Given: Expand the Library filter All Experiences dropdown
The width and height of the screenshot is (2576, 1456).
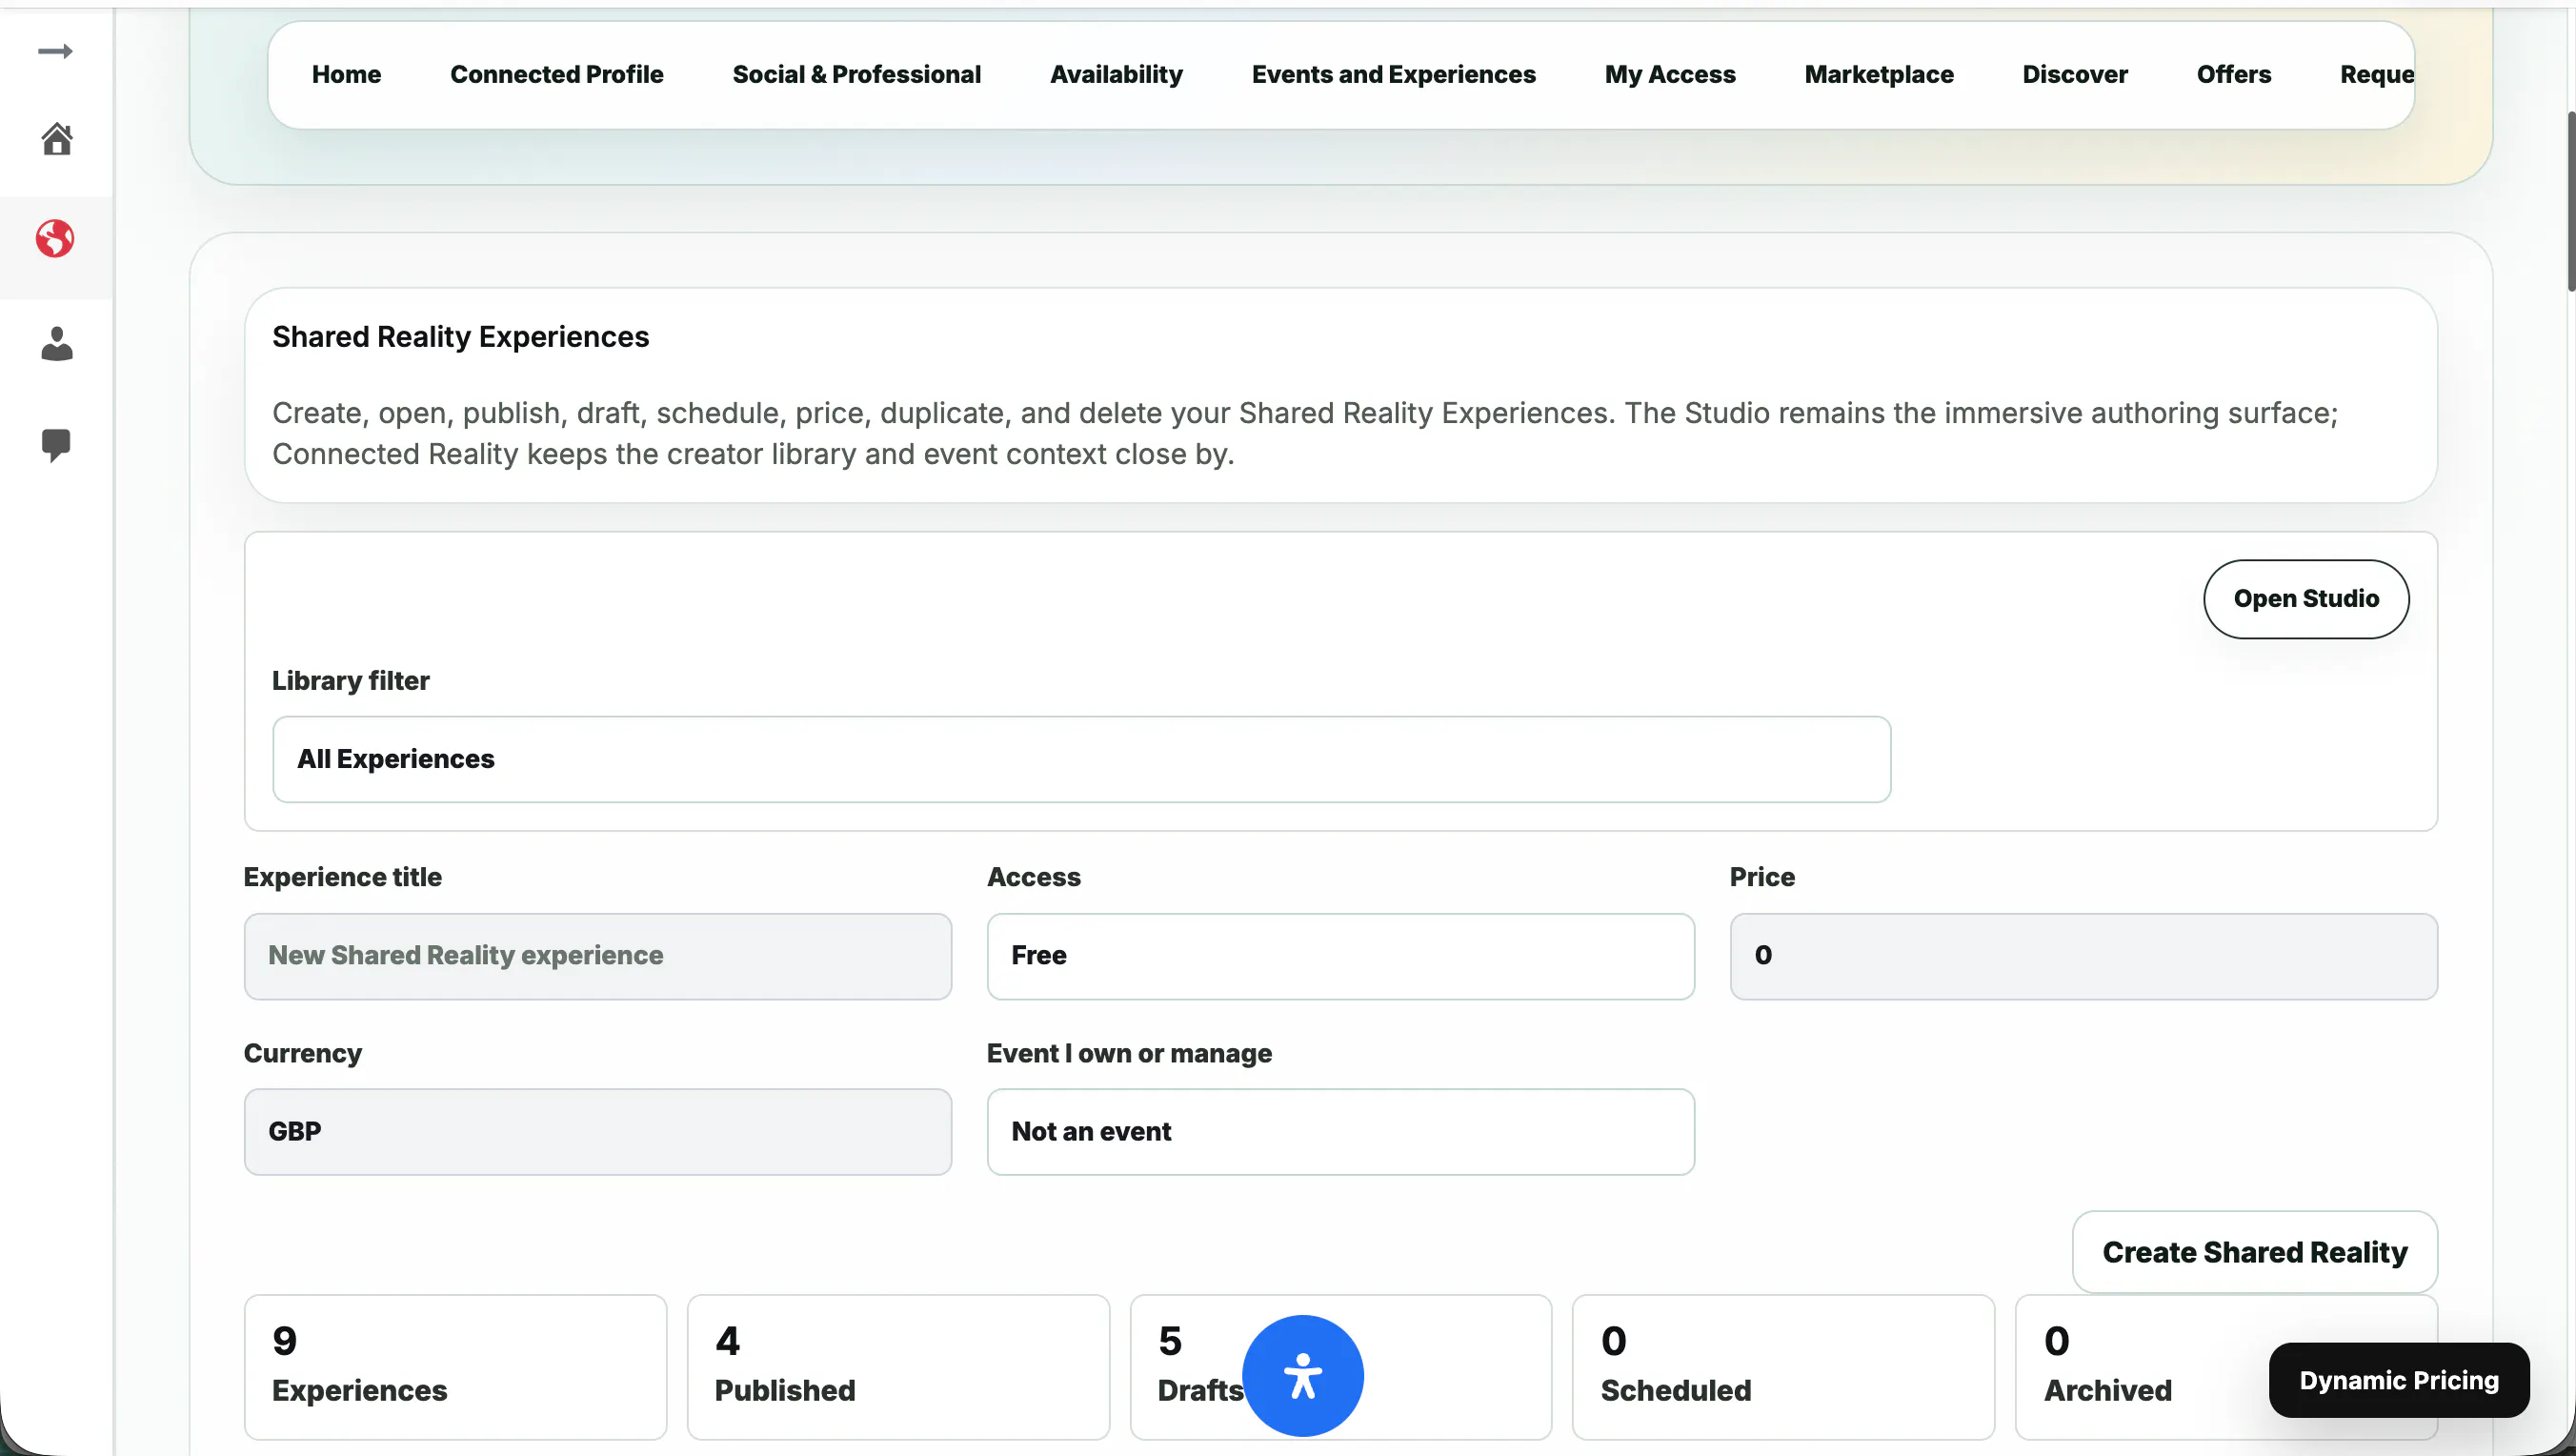Looking at the screenshot, I should [1081, 759].
